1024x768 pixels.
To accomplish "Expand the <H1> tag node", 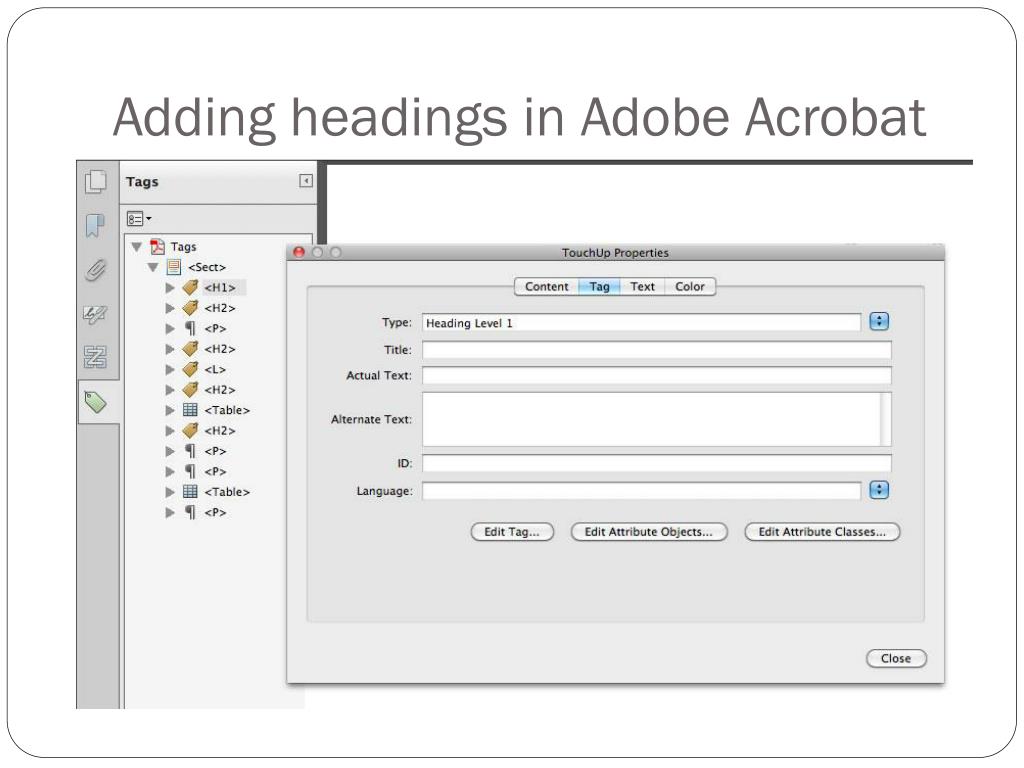I will pyautogui.click(x=170, y=288).
